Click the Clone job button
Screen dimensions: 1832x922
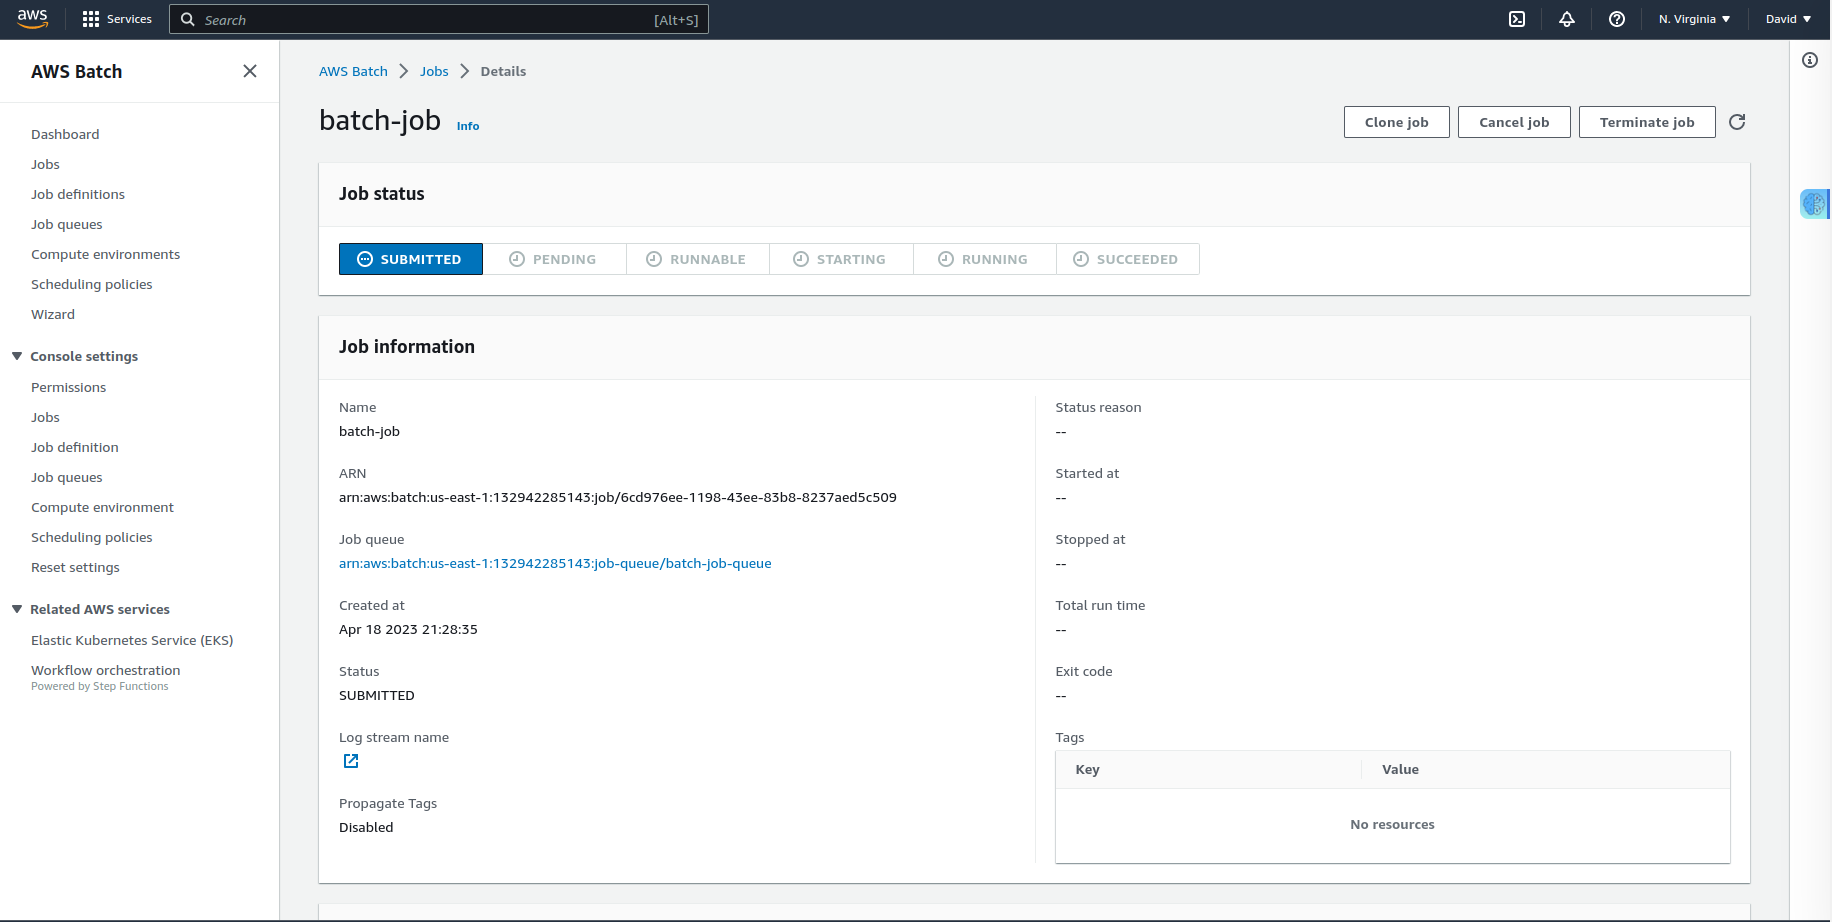click(1397, 122)
